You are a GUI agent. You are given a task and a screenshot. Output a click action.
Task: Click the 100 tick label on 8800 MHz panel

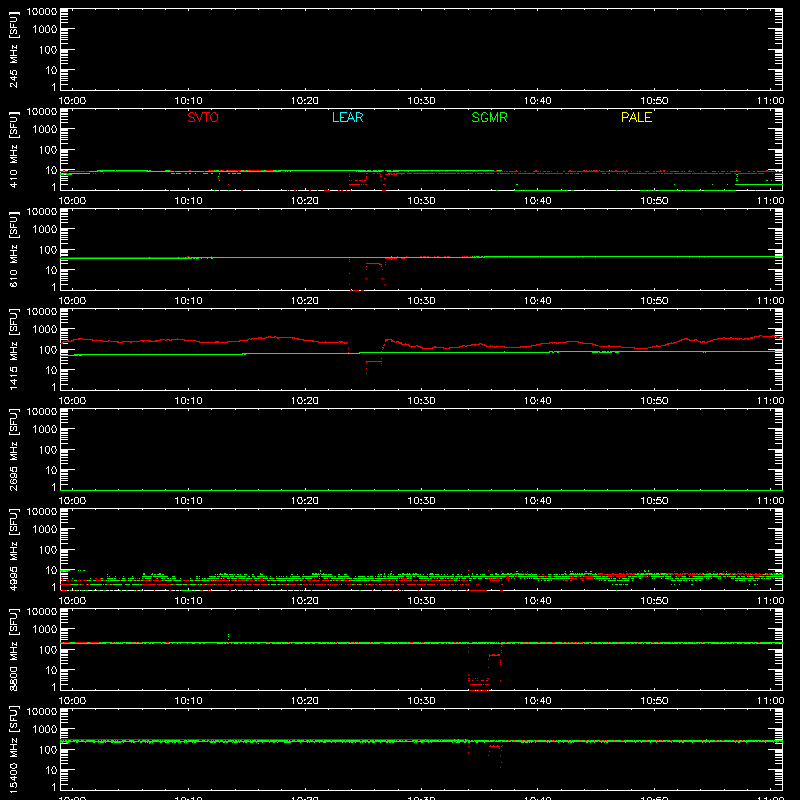point(47,650)
